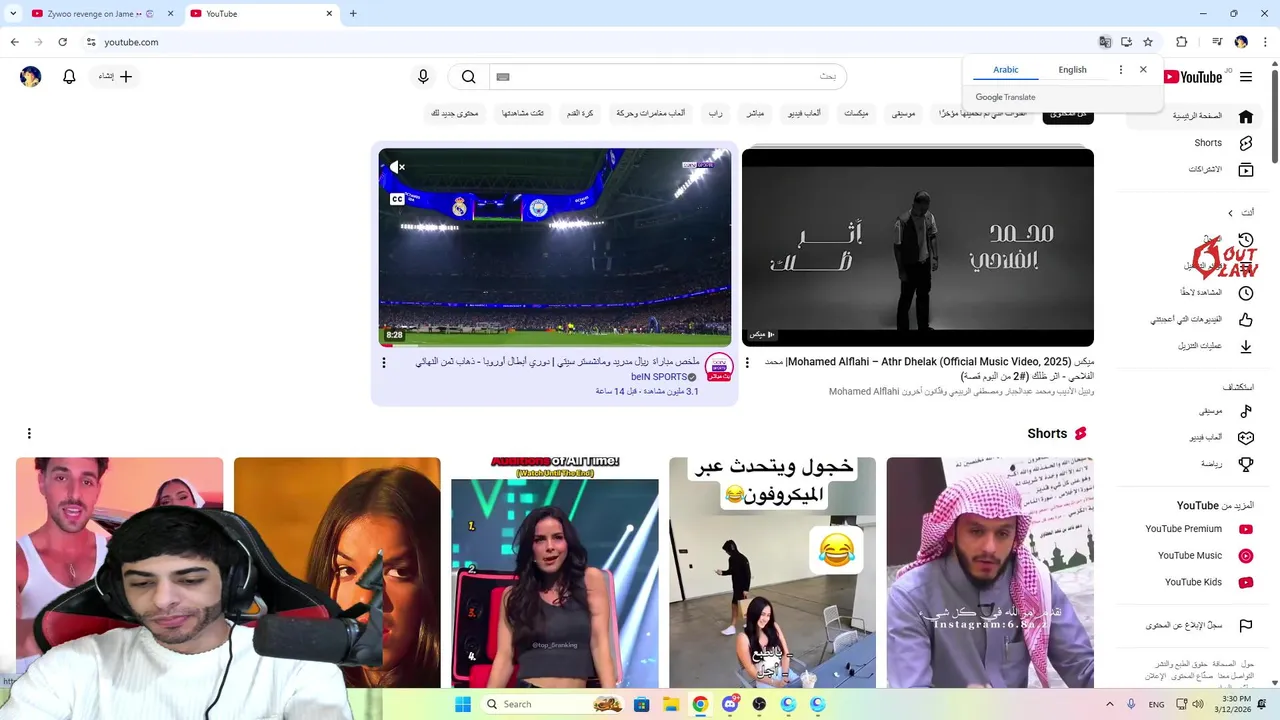Open Chrome extensions puzzle icon
Screen dimensions: 1280x720
click(x=1182, y=42)
